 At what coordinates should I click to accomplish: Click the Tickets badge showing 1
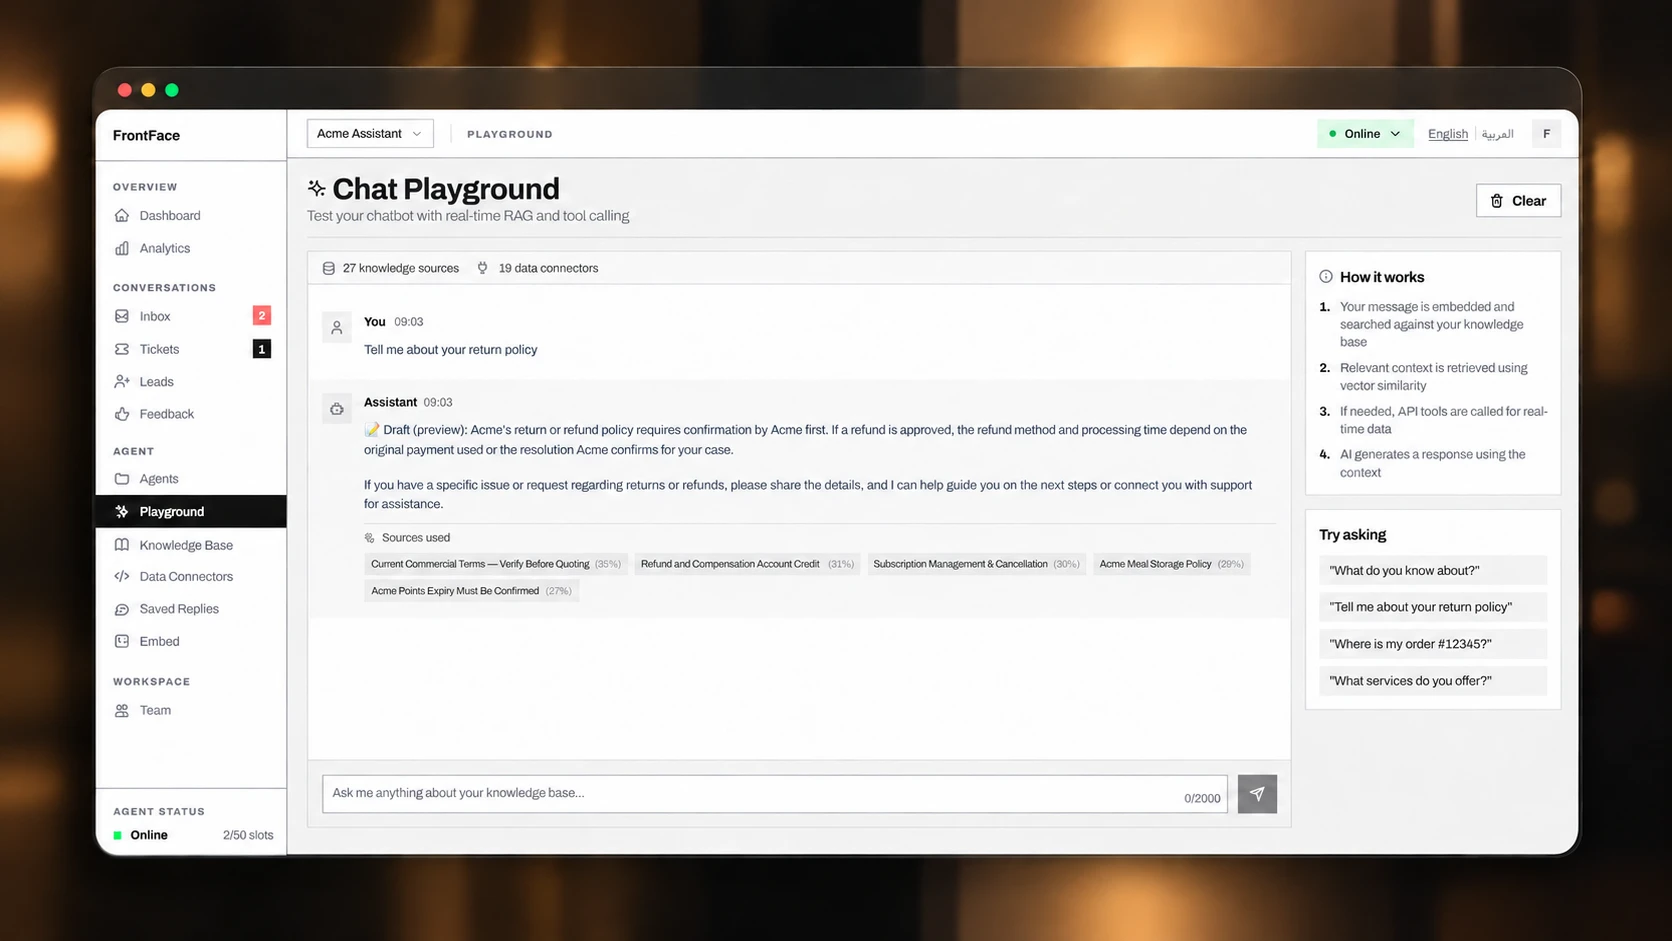point(262,349)
